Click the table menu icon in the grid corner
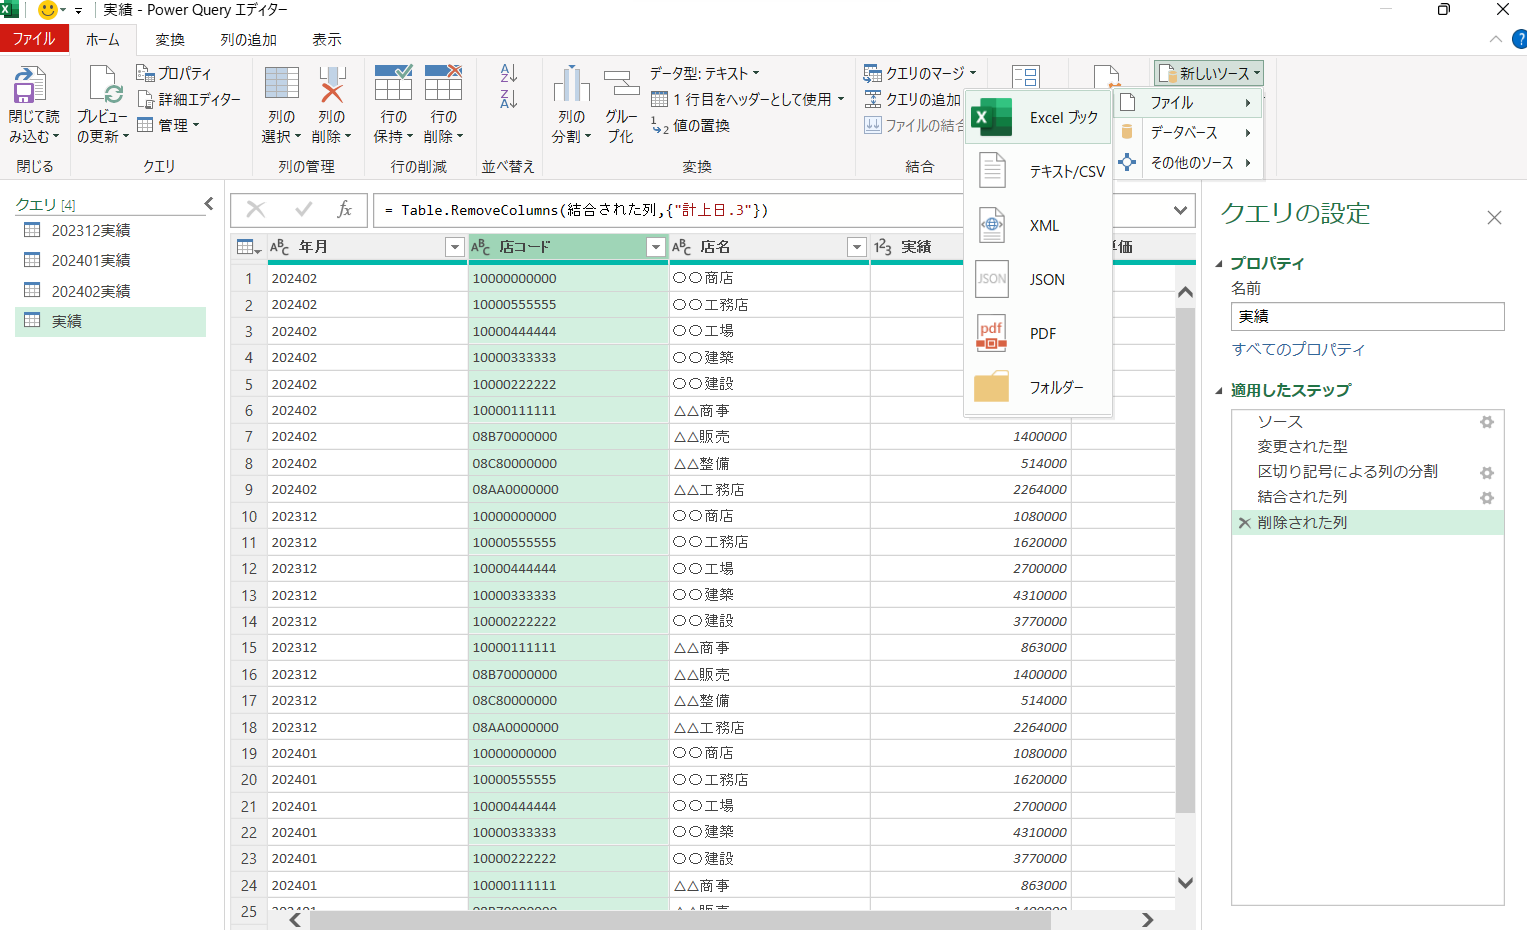The height and width of the screenshot is (930, 1527). click(x=248, y=247)
